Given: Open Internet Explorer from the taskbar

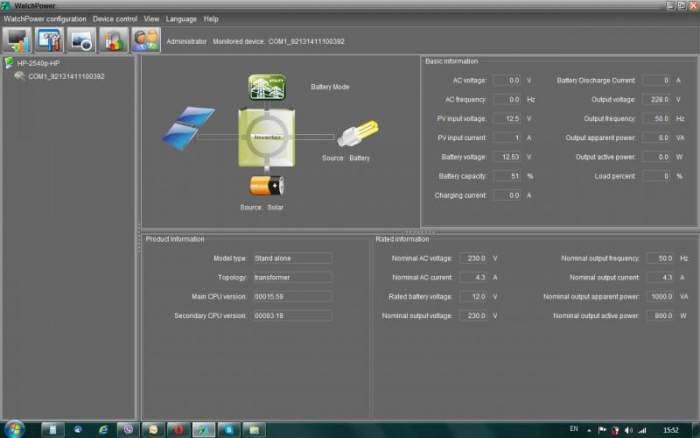Looking at the screenshot, I should [103, 430].
